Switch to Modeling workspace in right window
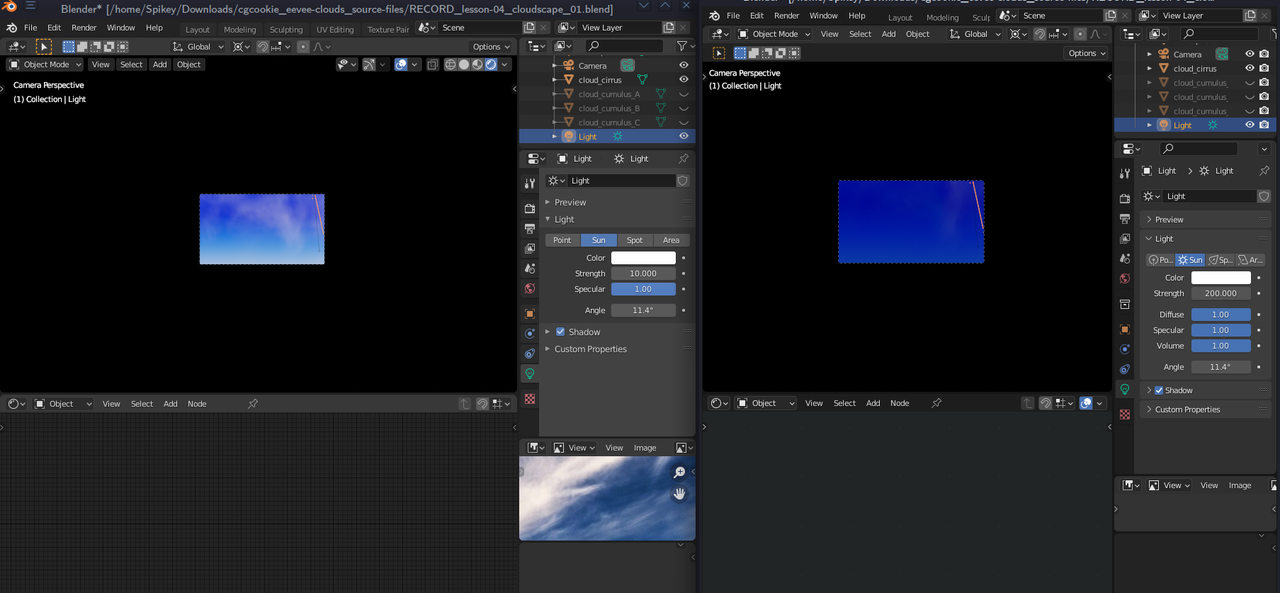The height and width of the screenshot is (593, 1280). pyautogui.click(x=942, y=17)
